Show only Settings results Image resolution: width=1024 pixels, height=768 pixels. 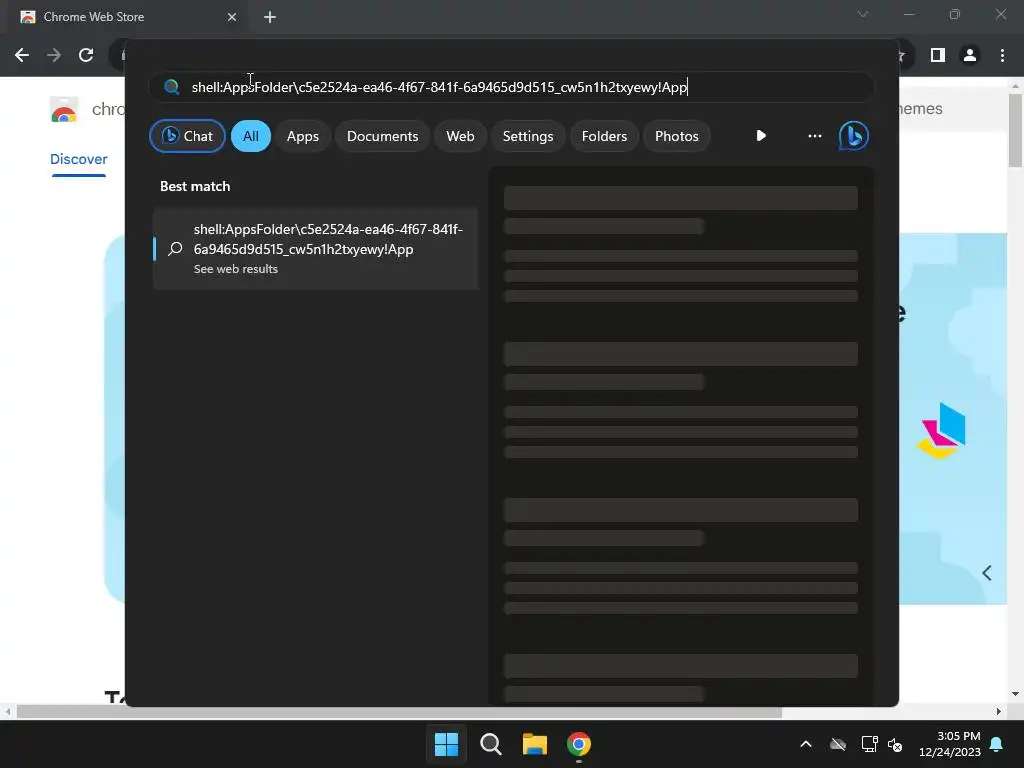click(528, 136)
